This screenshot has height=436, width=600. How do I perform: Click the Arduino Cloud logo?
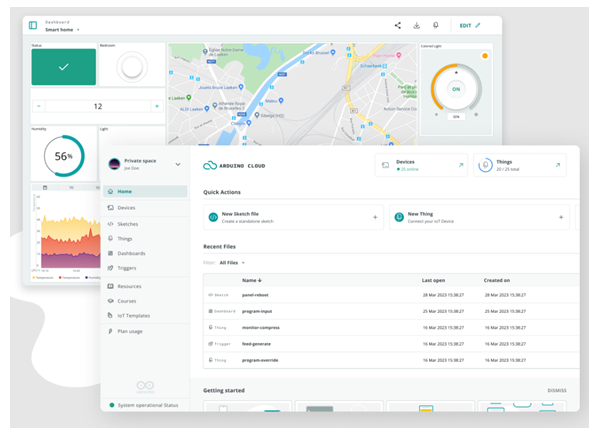(x=211, y=166)
